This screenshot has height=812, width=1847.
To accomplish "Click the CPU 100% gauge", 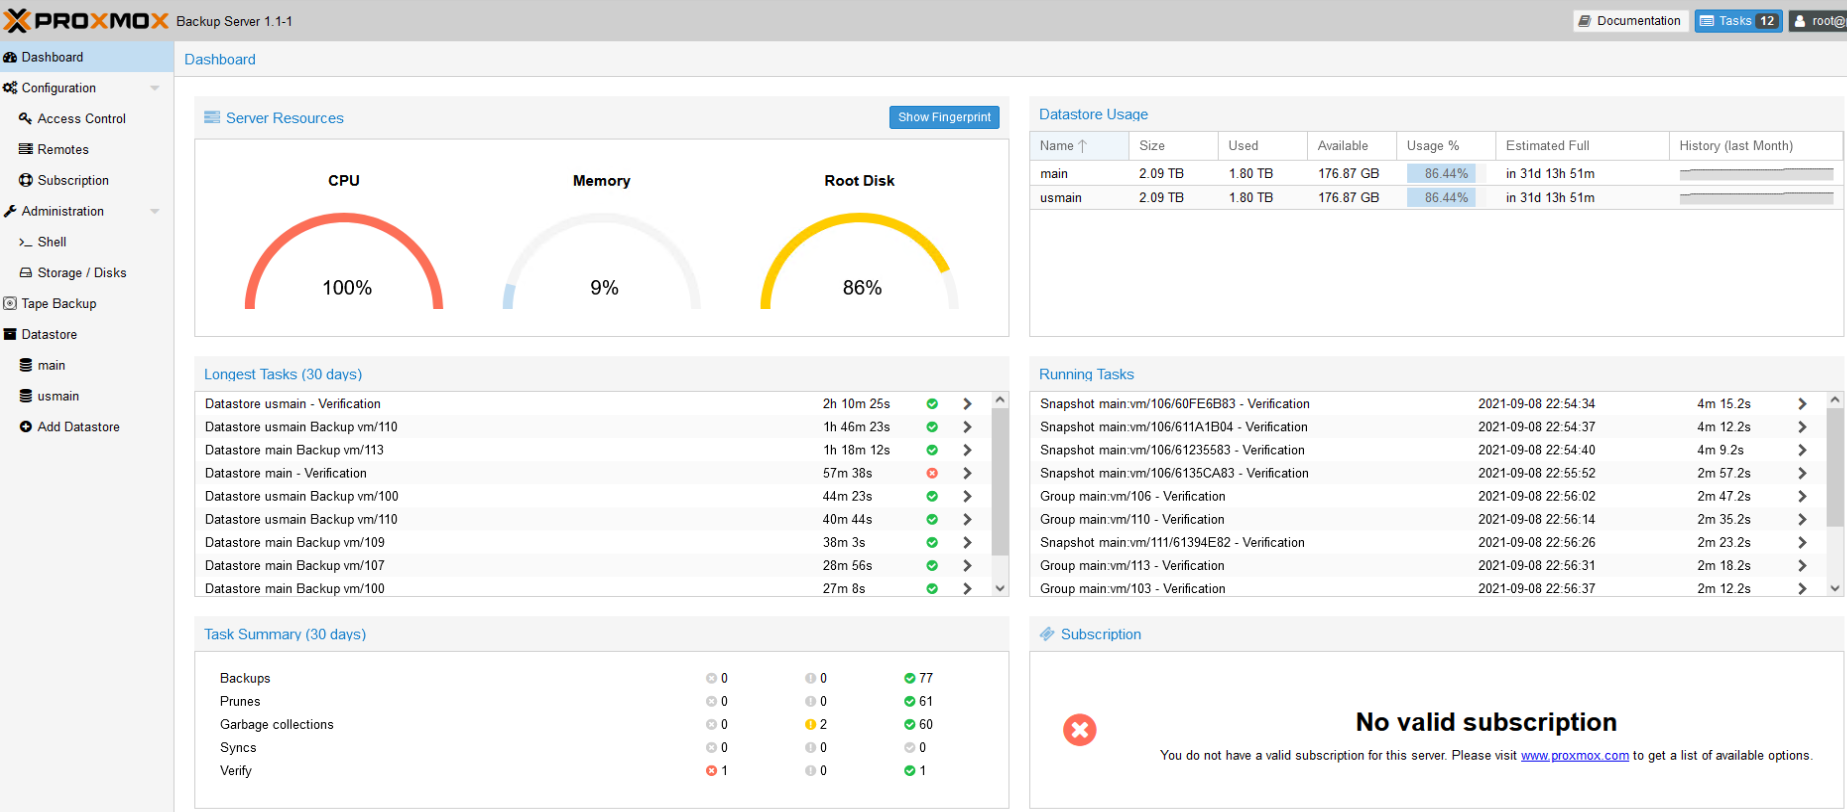I will click(344, 260).
